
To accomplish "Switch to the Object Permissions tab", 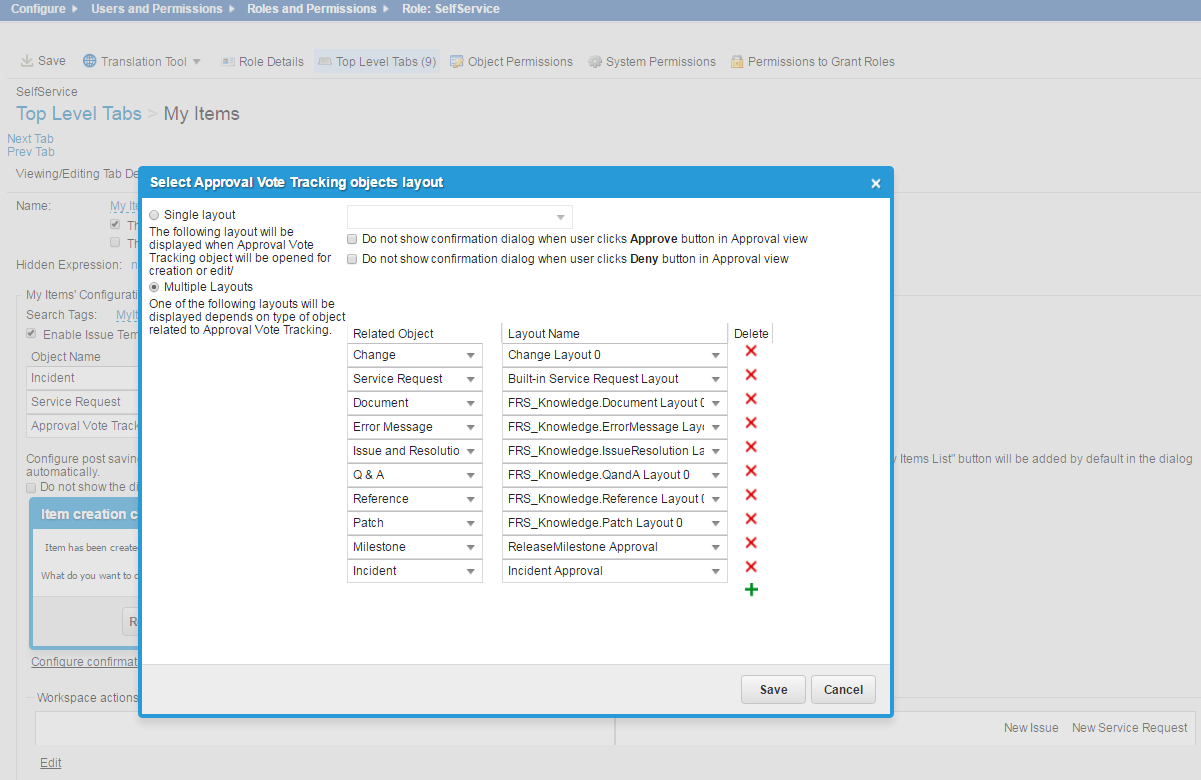I will tap(511, 62).
